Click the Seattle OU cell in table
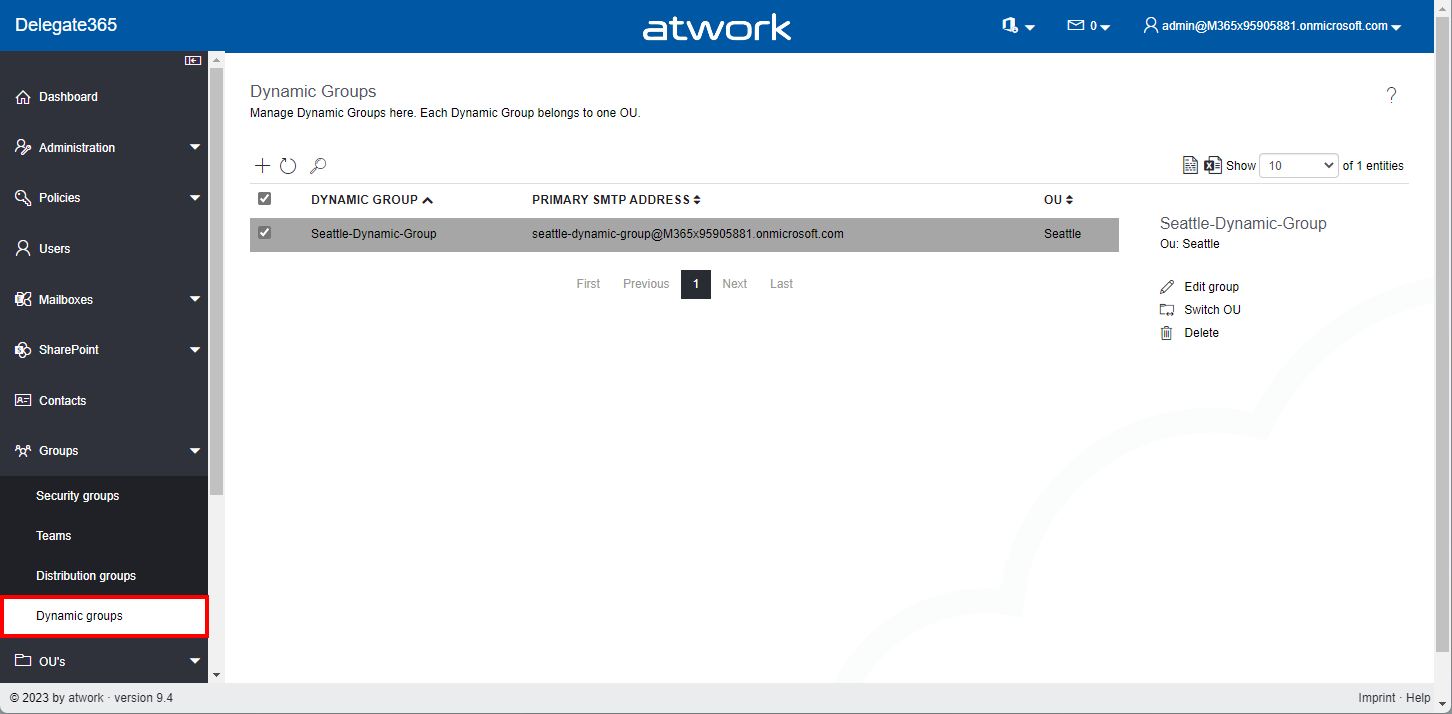 (x=1062, y=234)
